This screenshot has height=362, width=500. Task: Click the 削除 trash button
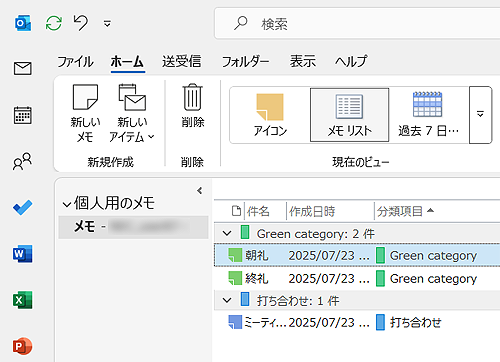tap(193, 106)
